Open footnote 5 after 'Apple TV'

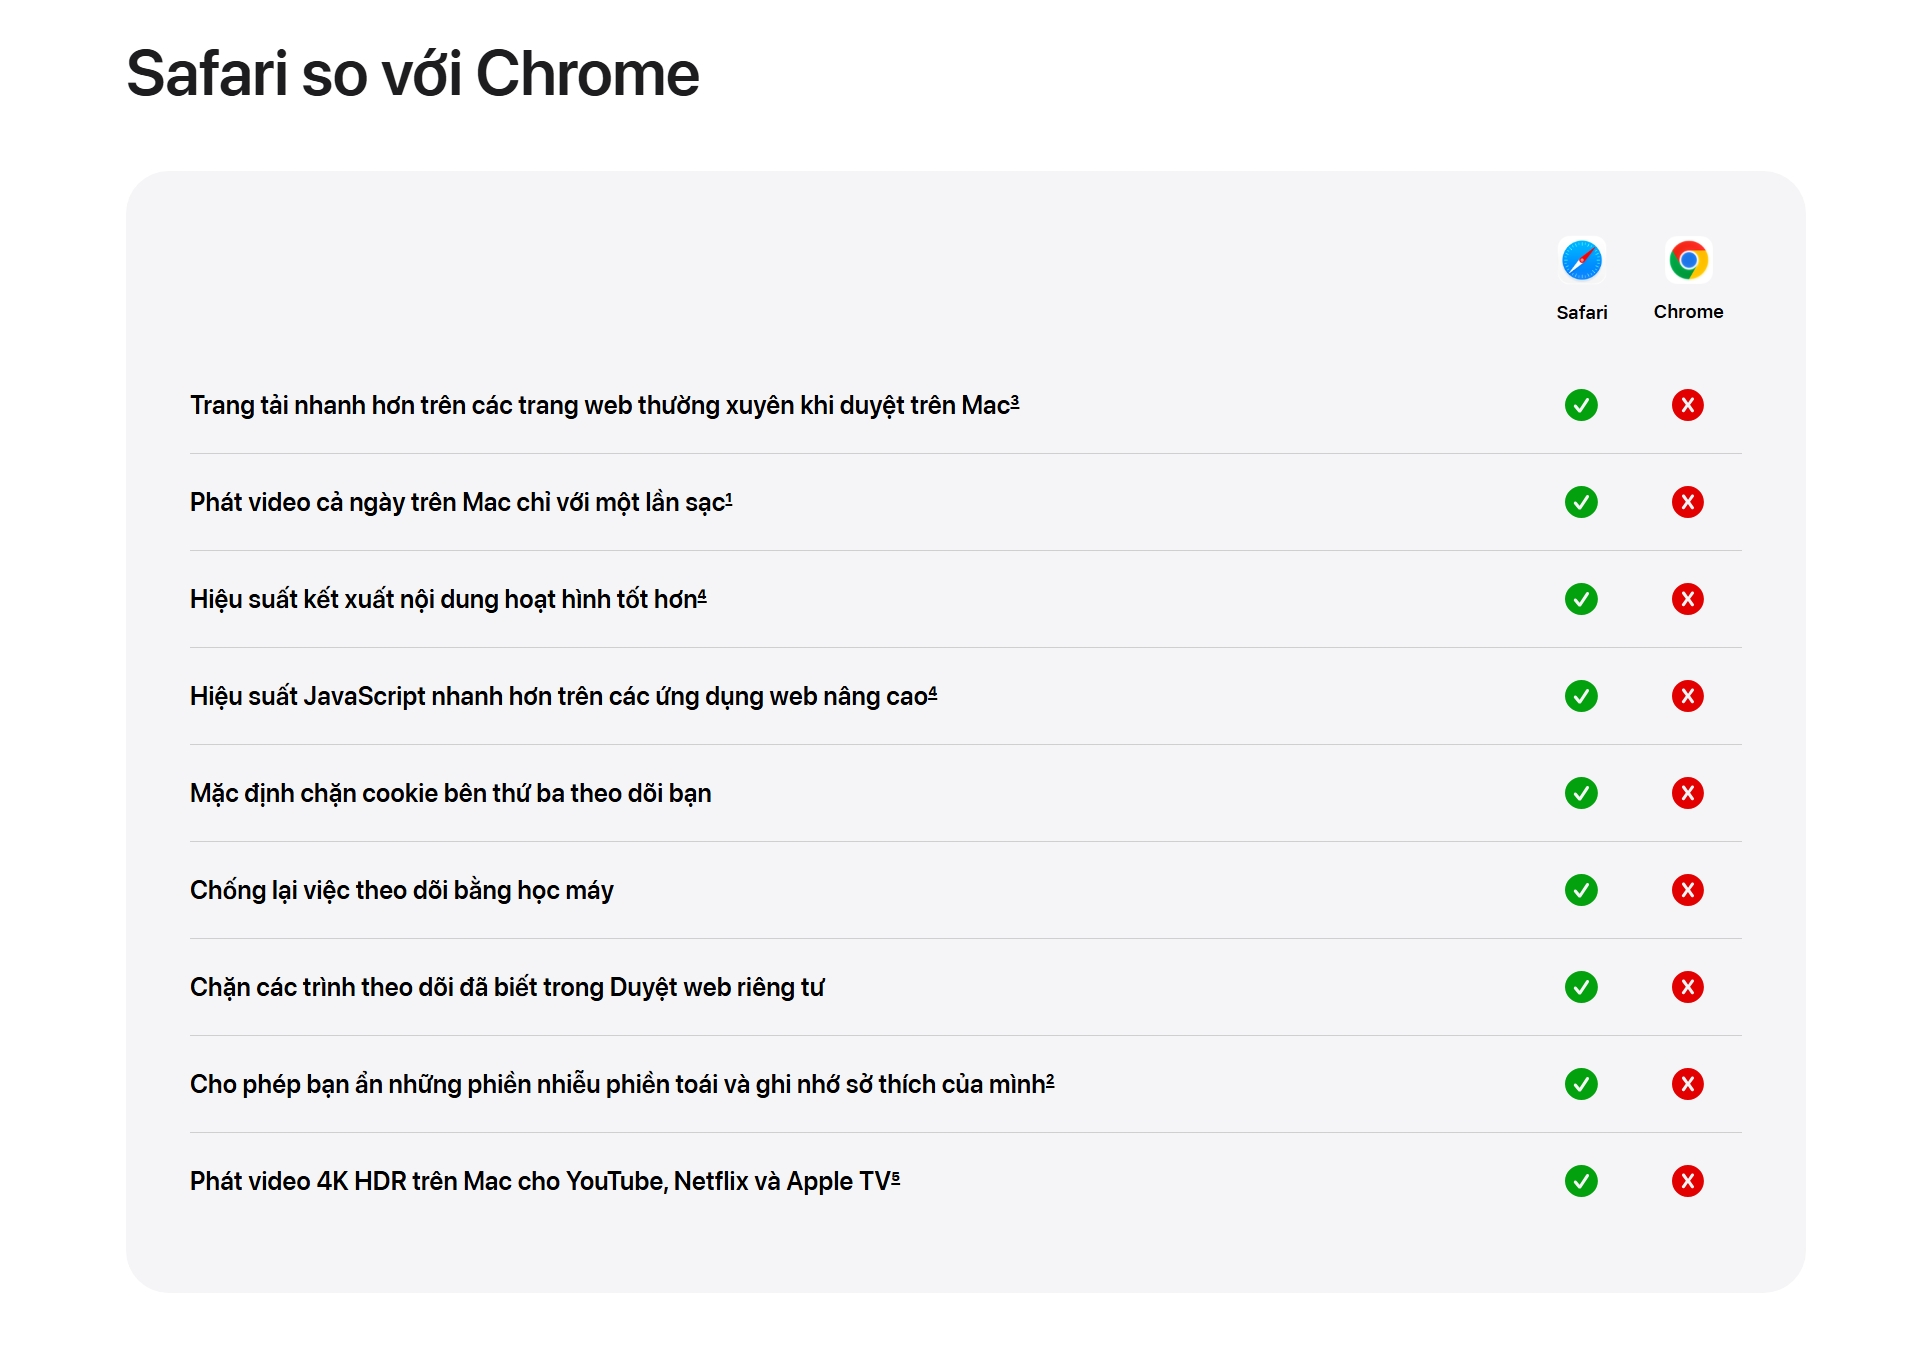click(x=896, y=1177)
